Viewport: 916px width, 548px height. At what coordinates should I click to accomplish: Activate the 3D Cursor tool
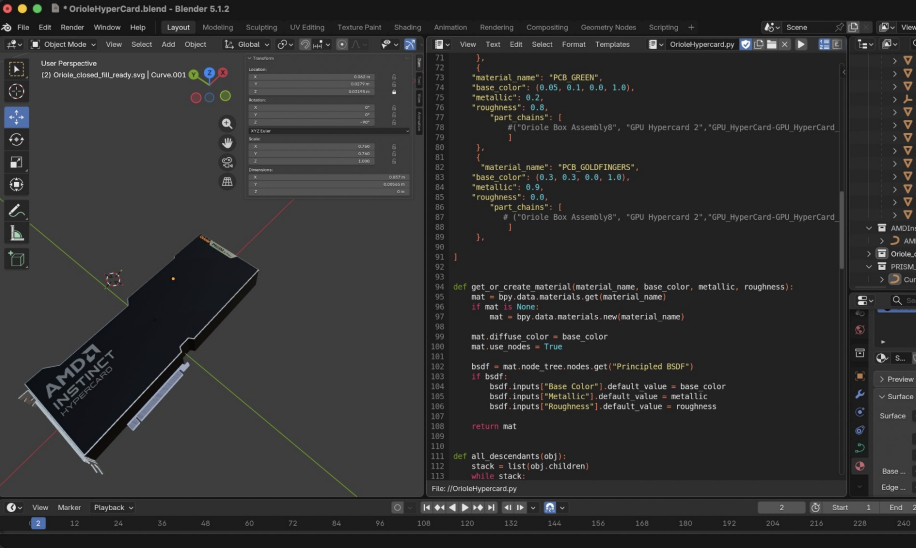click(16, 92)
